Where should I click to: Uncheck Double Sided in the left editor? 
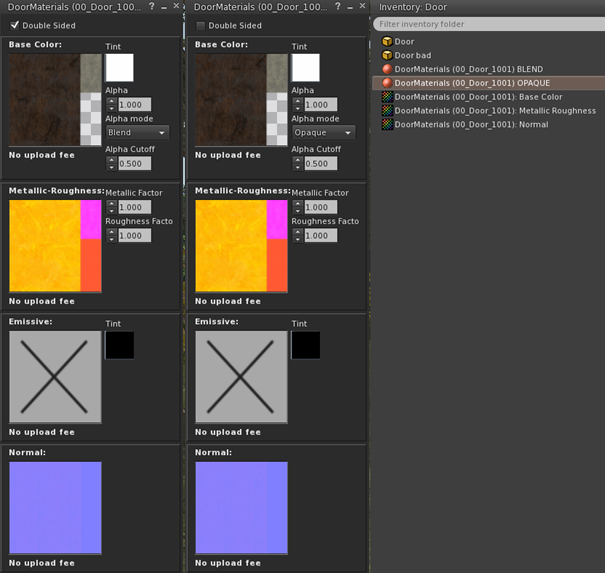pos(15,26)
